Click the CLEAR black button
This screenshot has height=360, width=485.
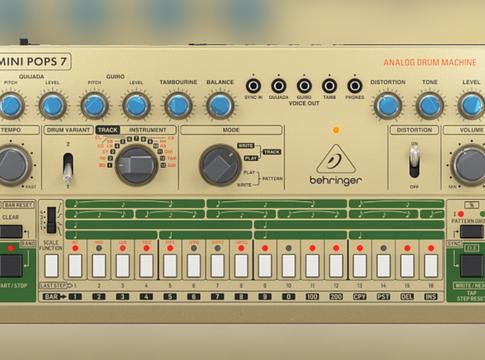[11, 231]
